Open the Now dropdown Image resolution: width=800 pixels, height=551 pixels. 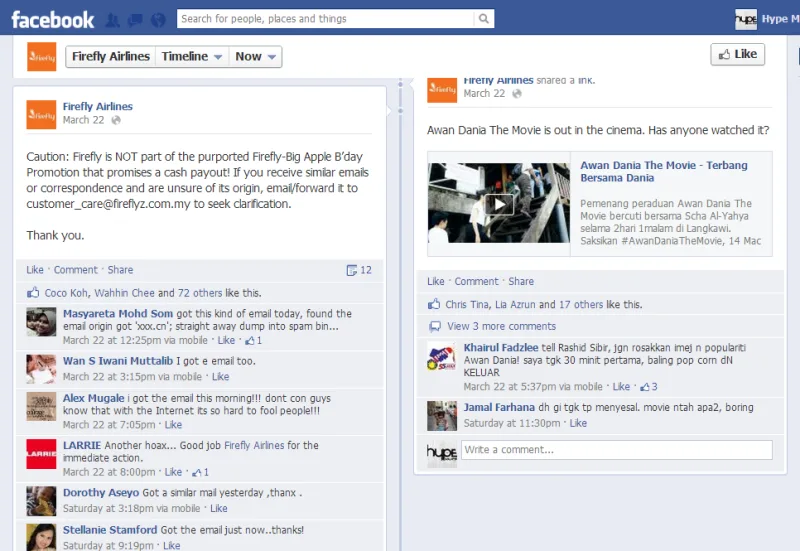pos(256,57)
